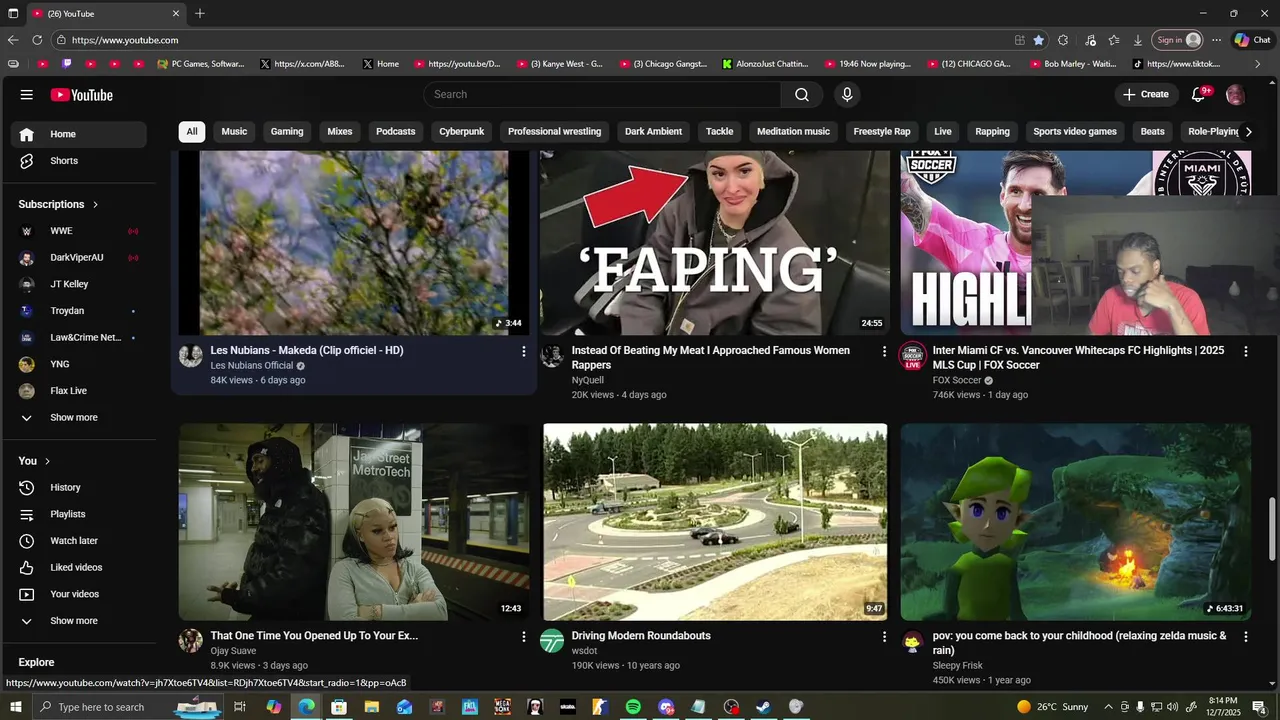
Task: Open options for Driving Modern Roundabouts video
Action: point(884,636)
